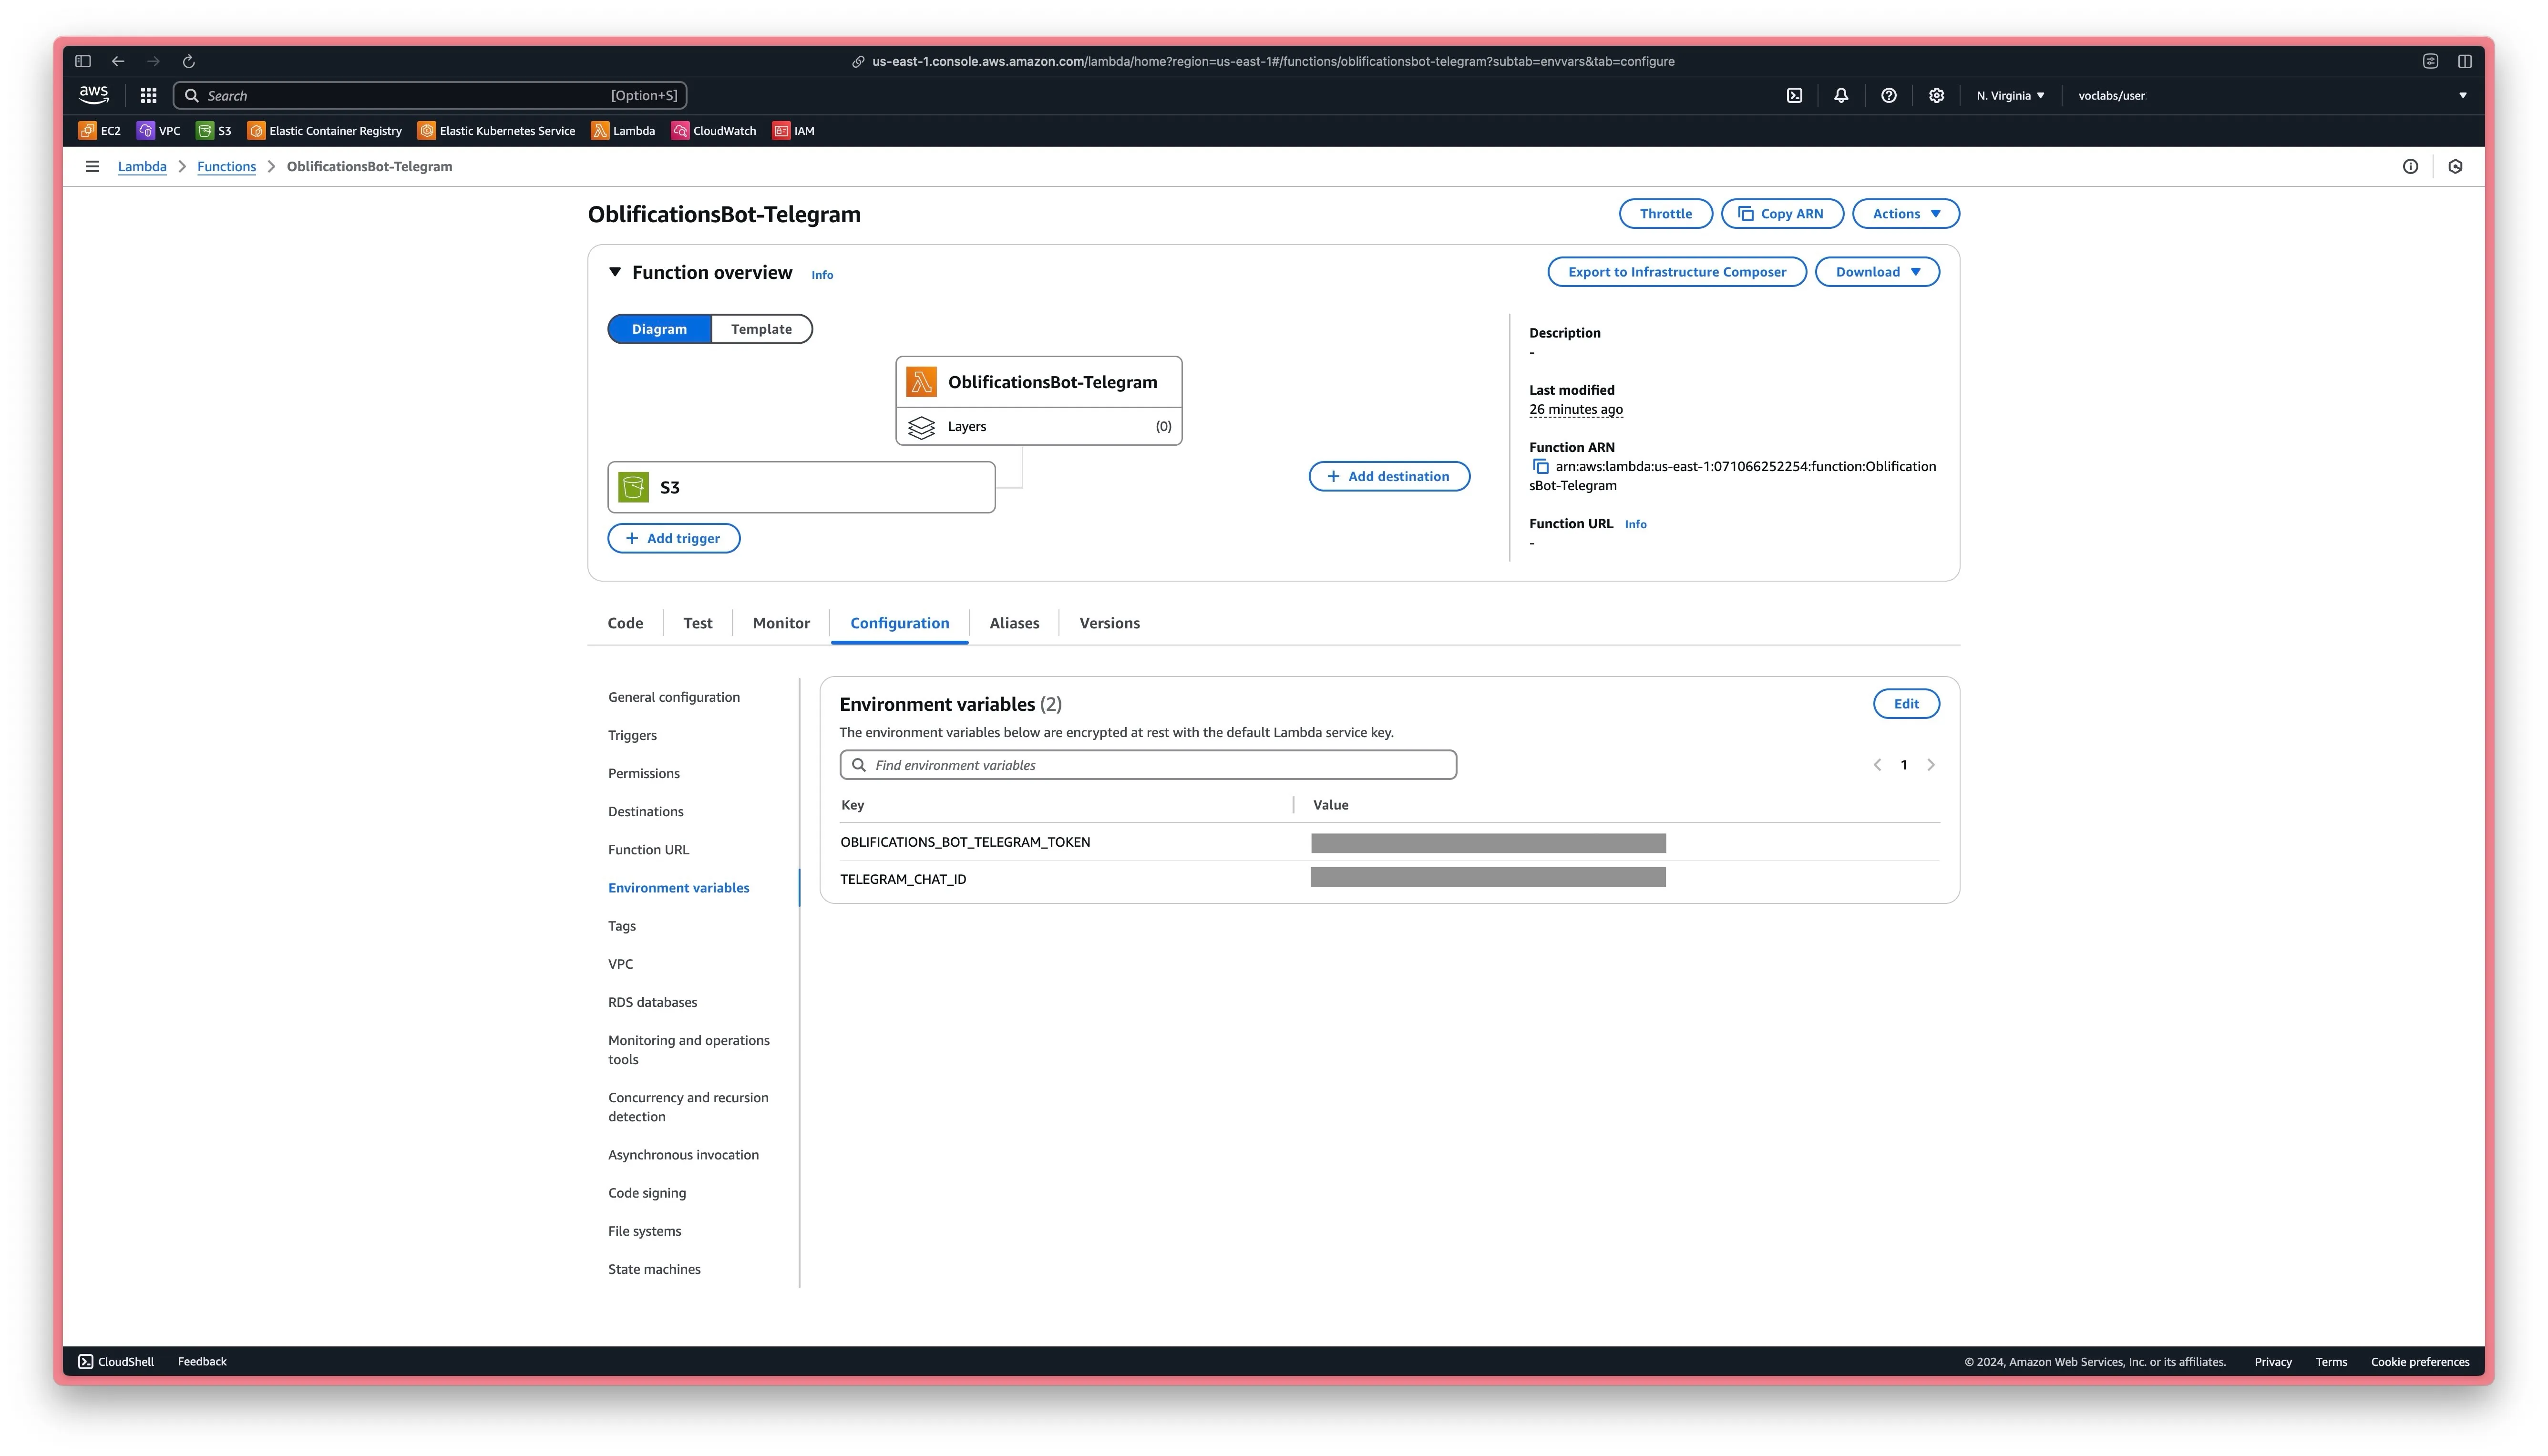
Task: Click Info link next to Function overview
Action: coord(822,275)
